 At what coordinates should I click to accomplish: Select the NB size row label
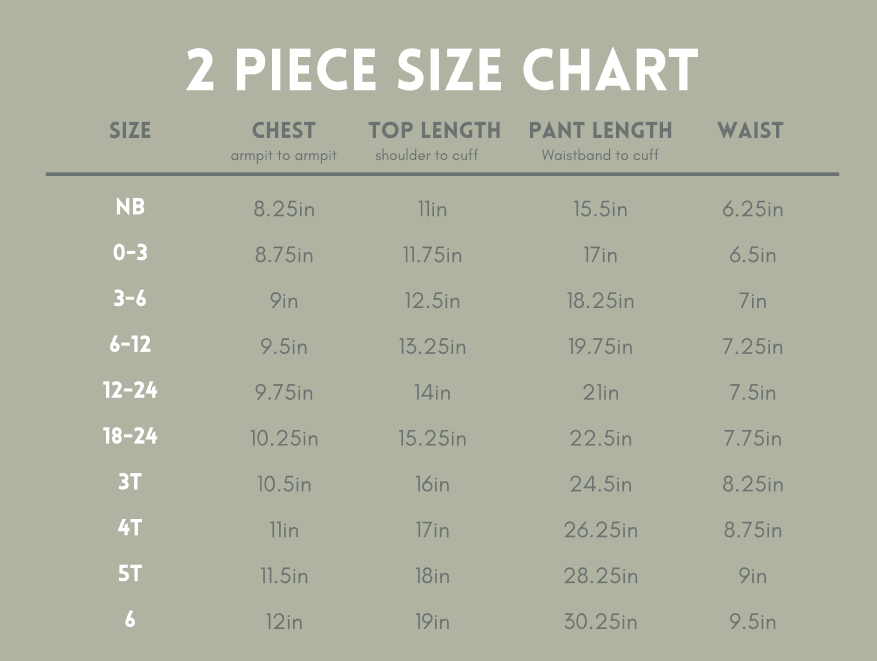click(x=130, y=208)
